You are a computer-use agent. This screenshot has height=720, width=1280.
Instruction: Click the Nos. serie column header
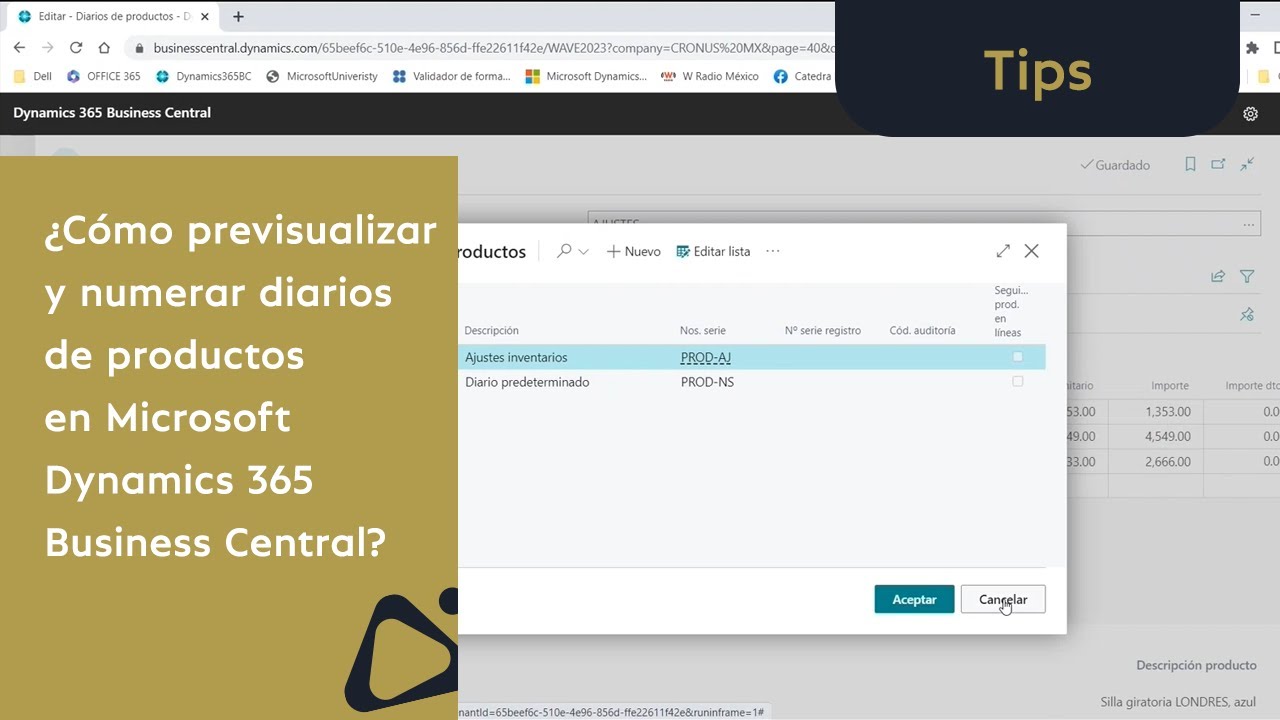[703, 330]
